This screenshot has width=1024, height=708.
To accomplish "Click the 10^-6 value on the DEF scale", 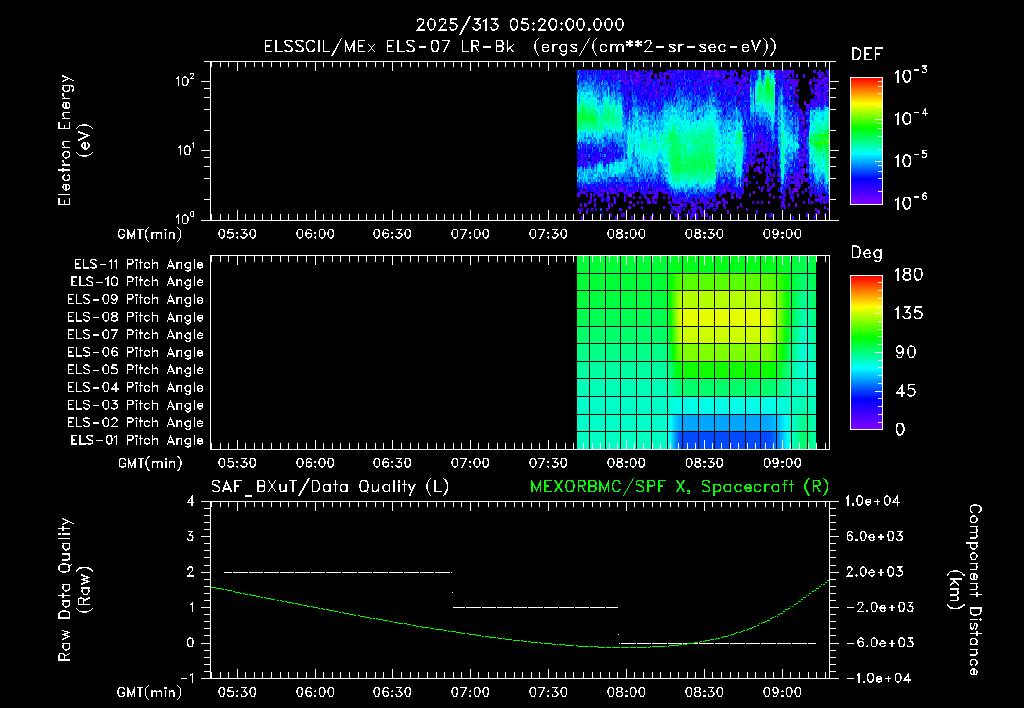I will click(910, 202).
